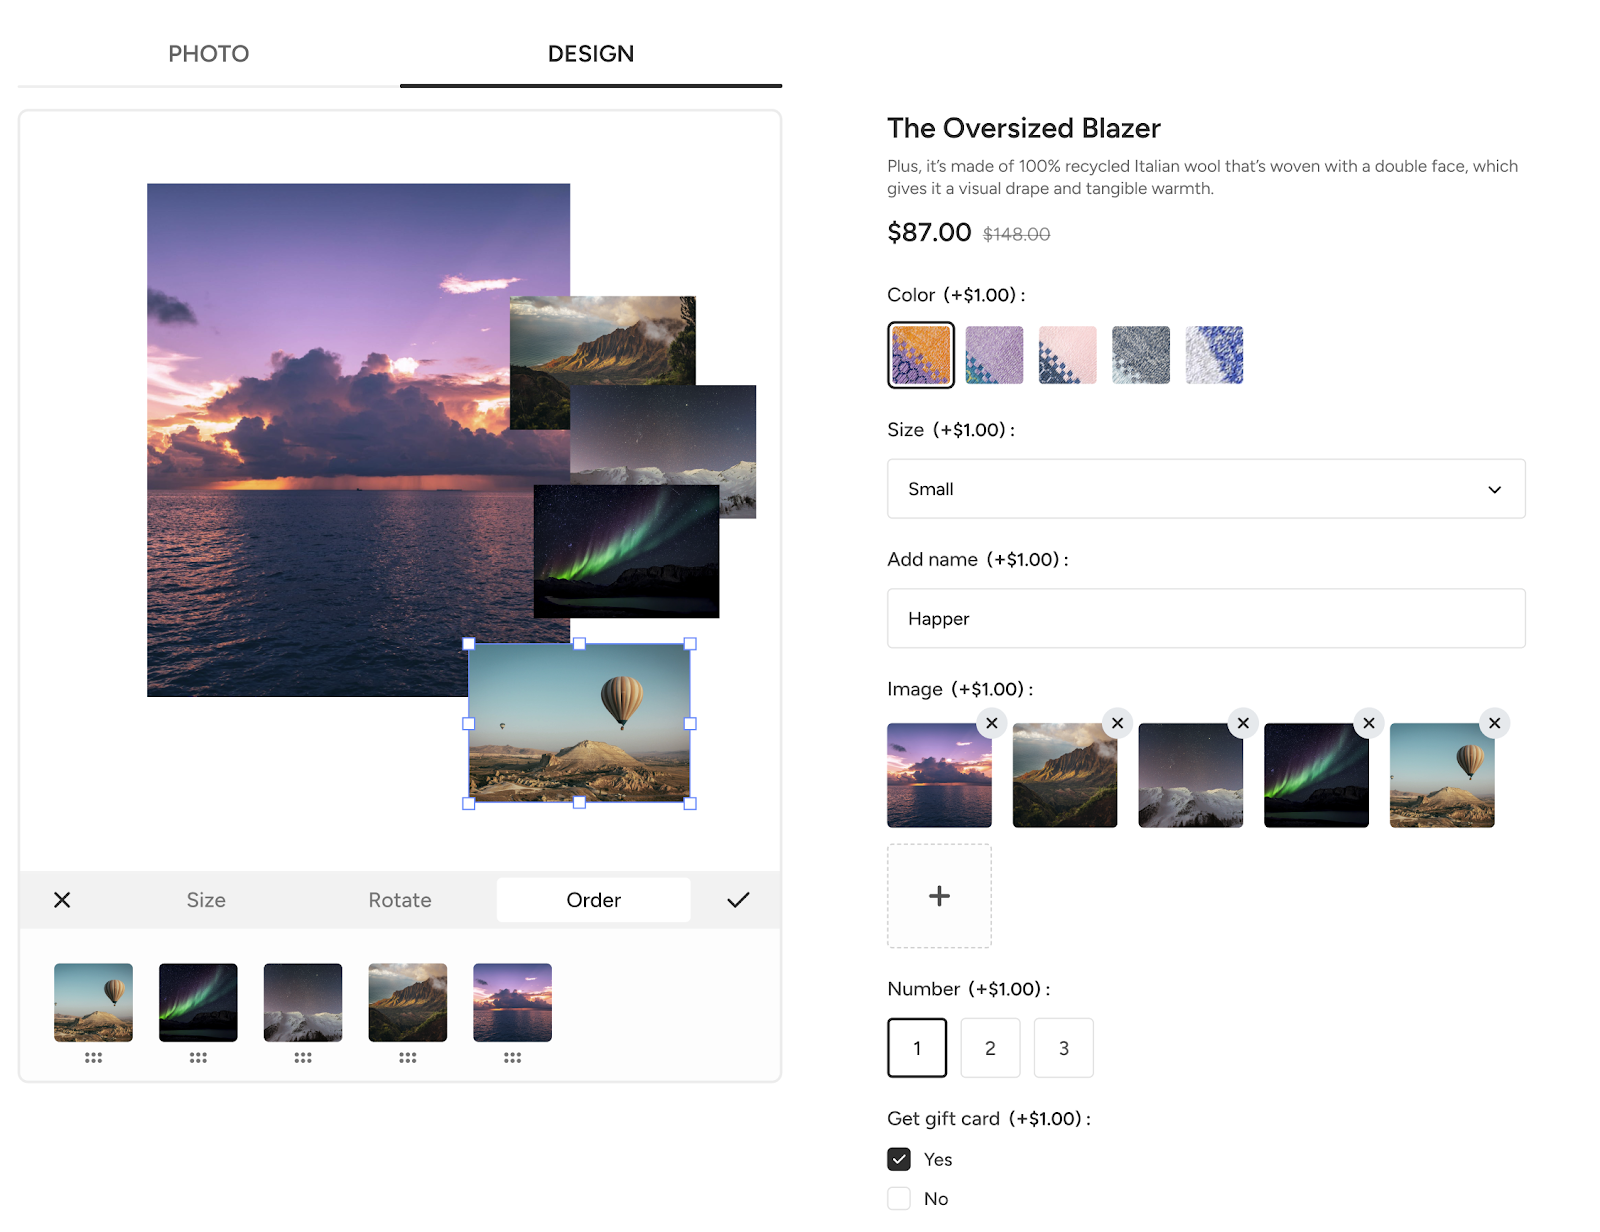Click the top-right resize handle of balloon image
Screen dimensions: 1600x1232
(x=690, y=644)
